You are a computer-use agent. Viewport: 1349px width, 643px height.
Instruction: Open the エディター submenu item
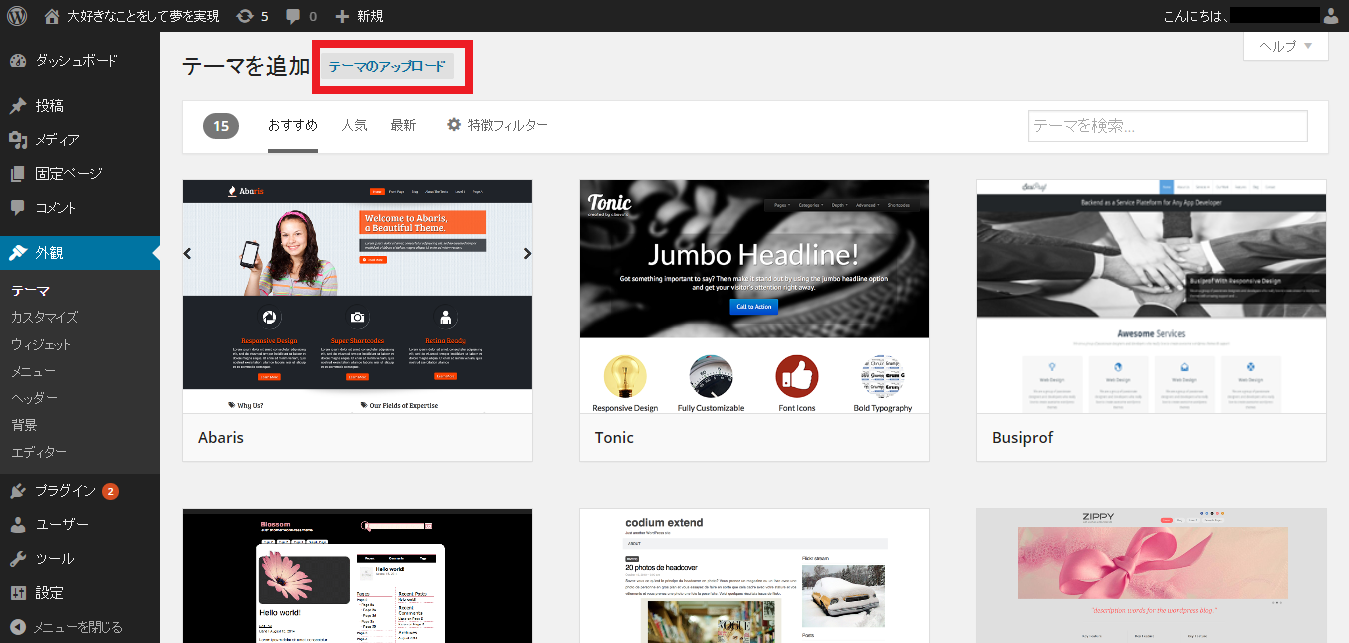point(39,452)
